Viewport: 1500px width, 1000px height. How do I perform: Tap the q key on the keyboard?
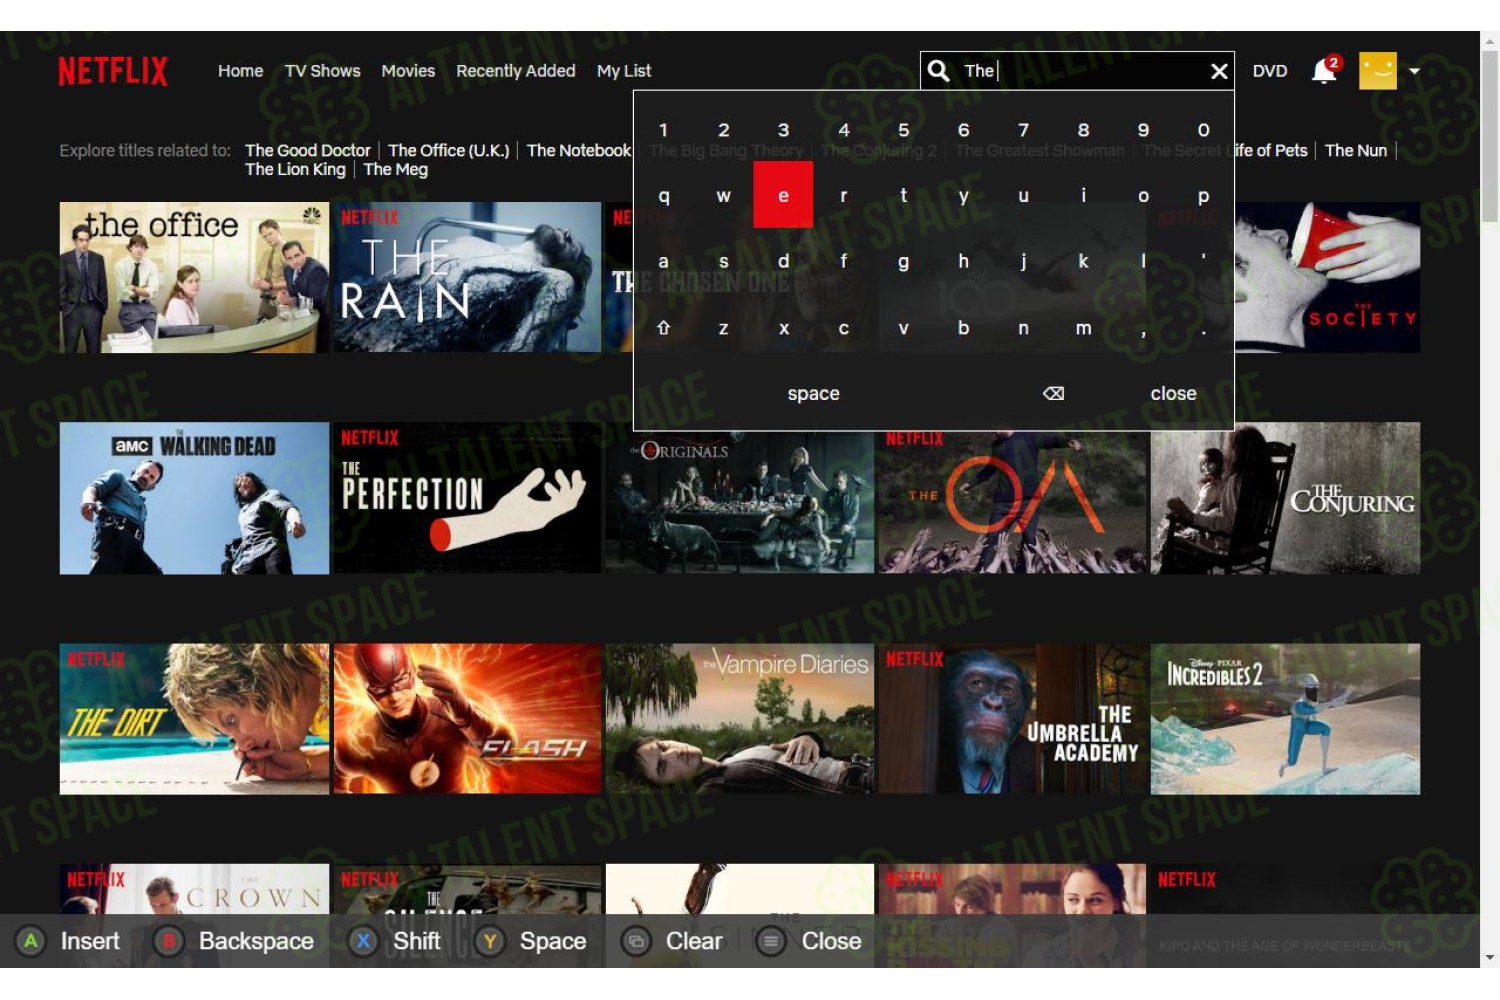[663, 196]
